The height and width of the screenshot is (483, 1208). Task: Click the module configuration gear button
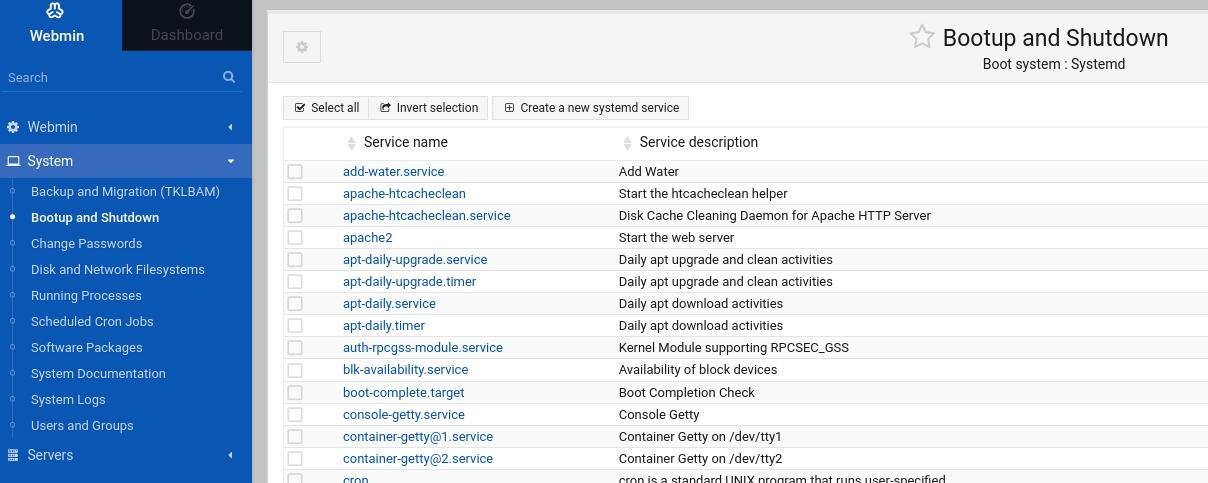[302, 47]
